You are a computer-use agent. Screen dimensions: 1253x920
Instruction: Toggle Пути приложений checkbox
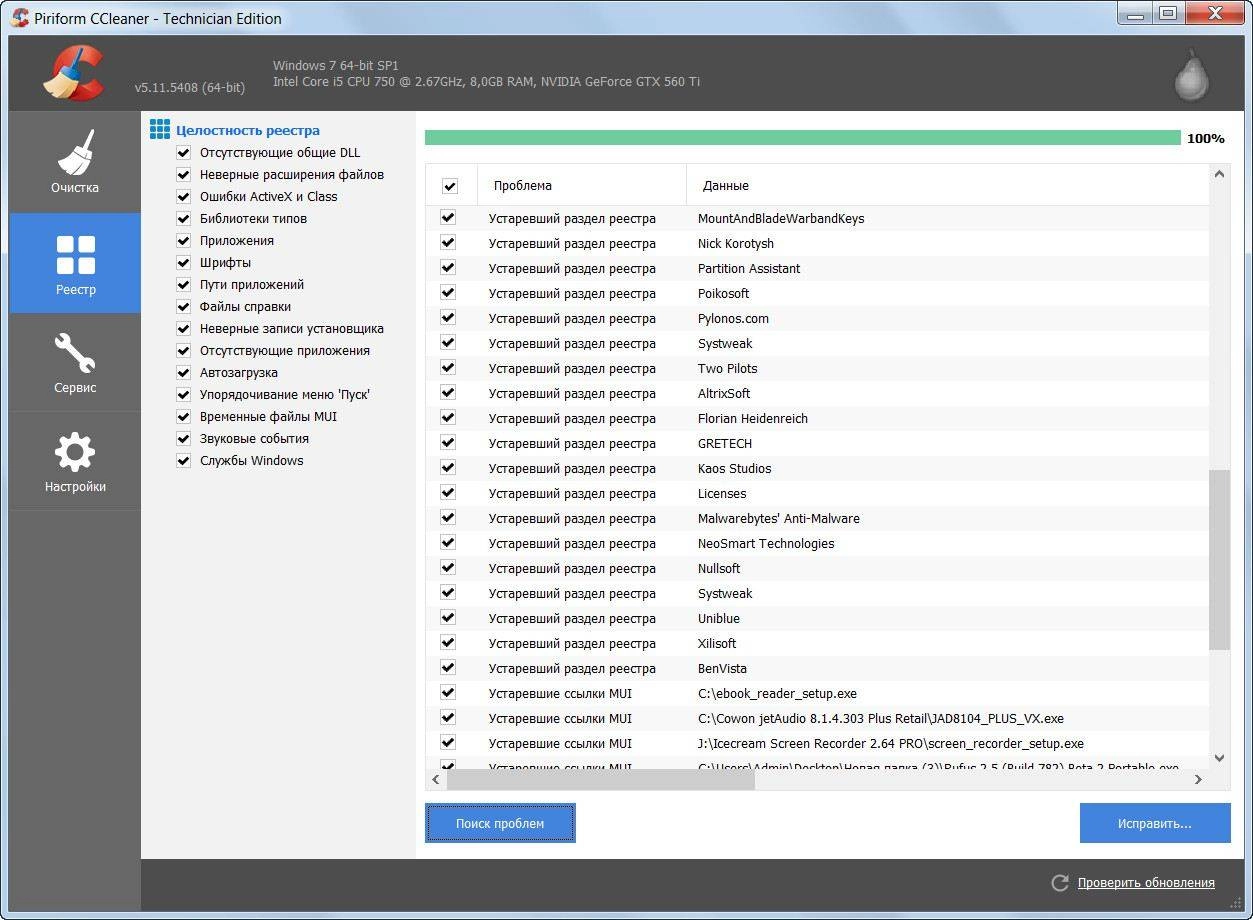tap(183, 285)
